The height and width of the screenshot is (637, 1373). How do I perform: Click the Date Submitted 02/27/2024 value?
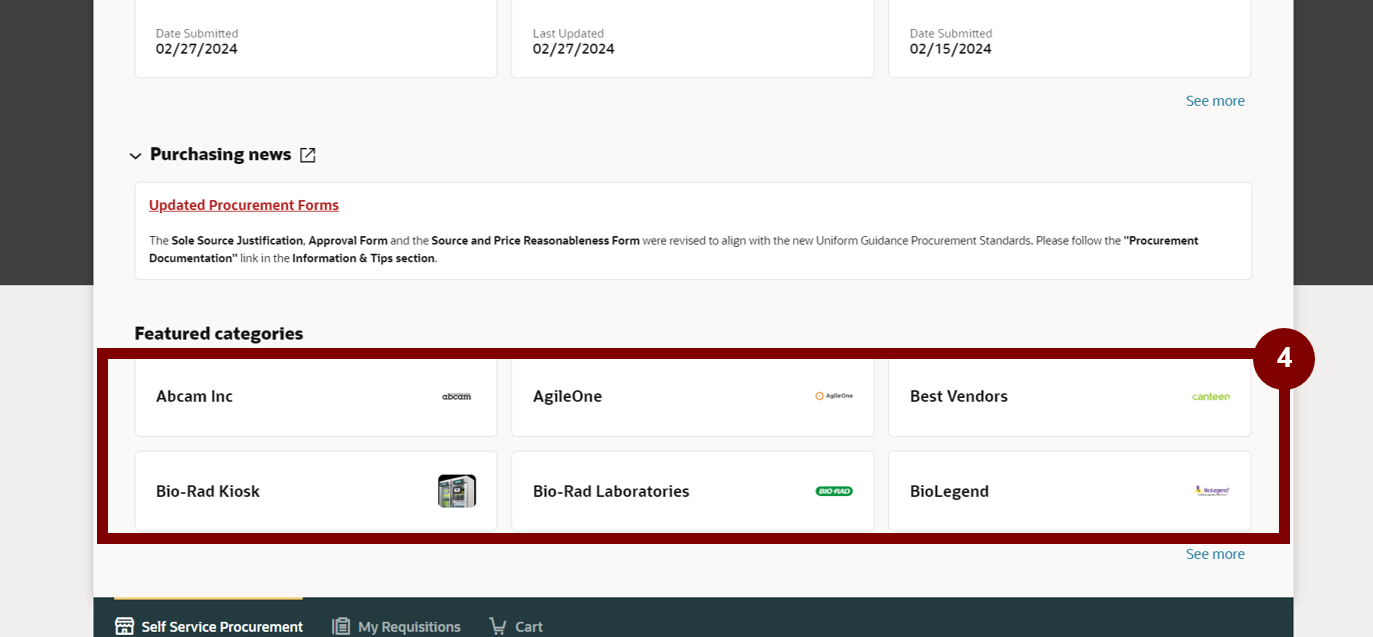[x=196, y=49]
